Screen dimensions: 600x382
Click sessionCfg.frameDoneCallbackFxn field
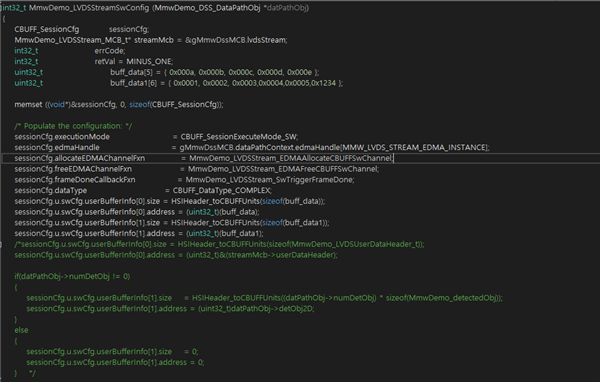coord(75,180)
